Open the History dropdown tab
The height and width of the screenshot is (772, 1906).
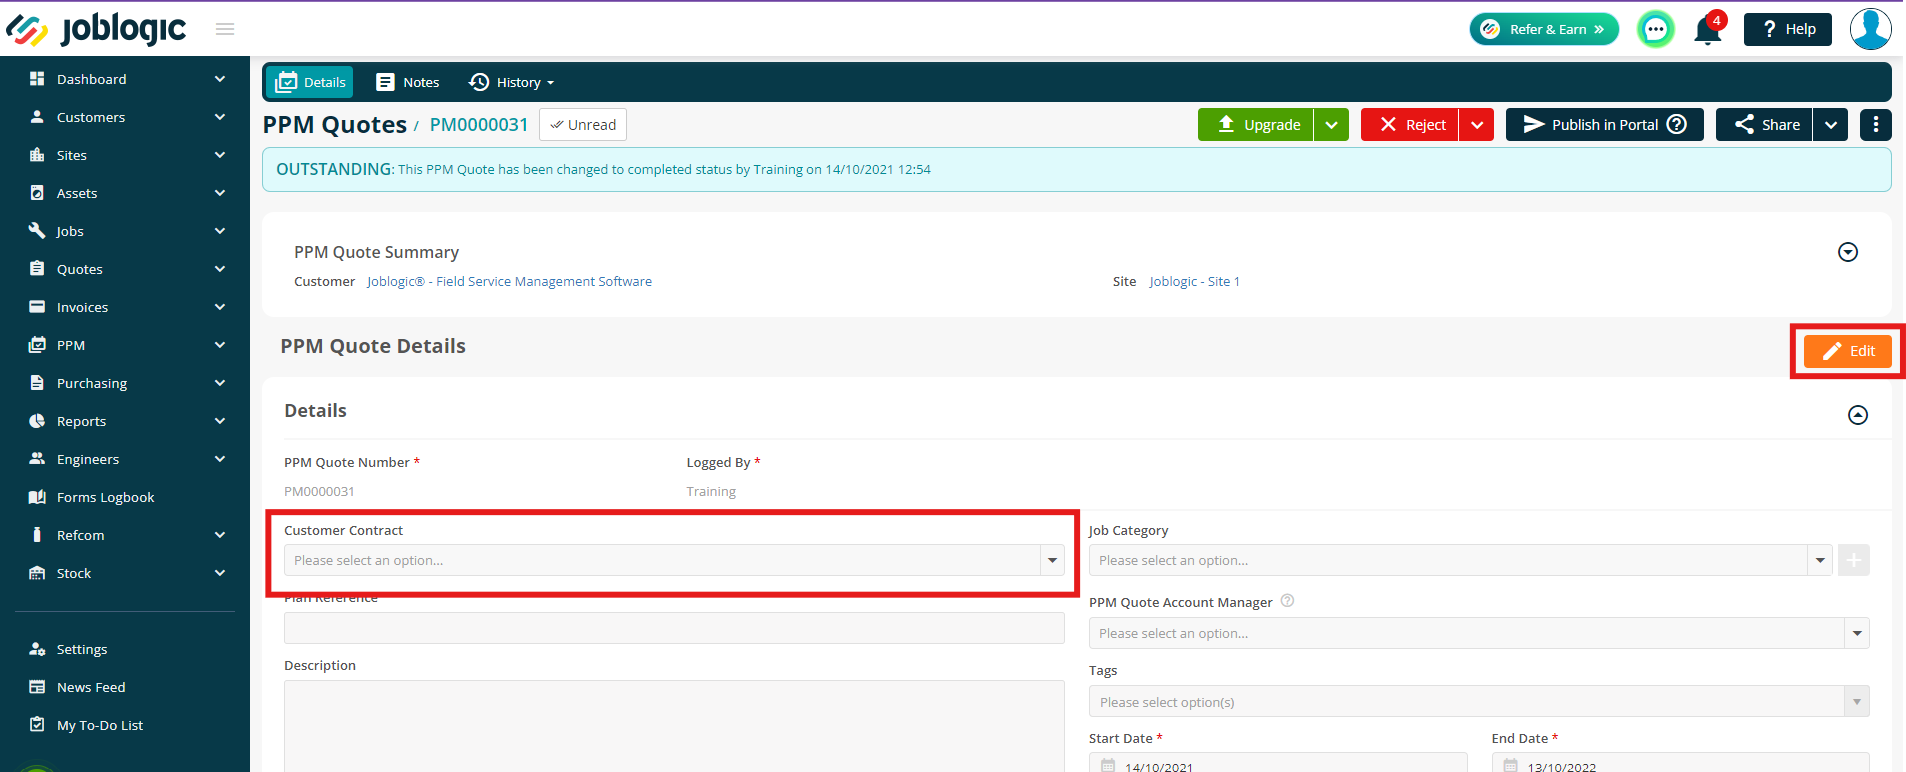(x=512, y=82)
